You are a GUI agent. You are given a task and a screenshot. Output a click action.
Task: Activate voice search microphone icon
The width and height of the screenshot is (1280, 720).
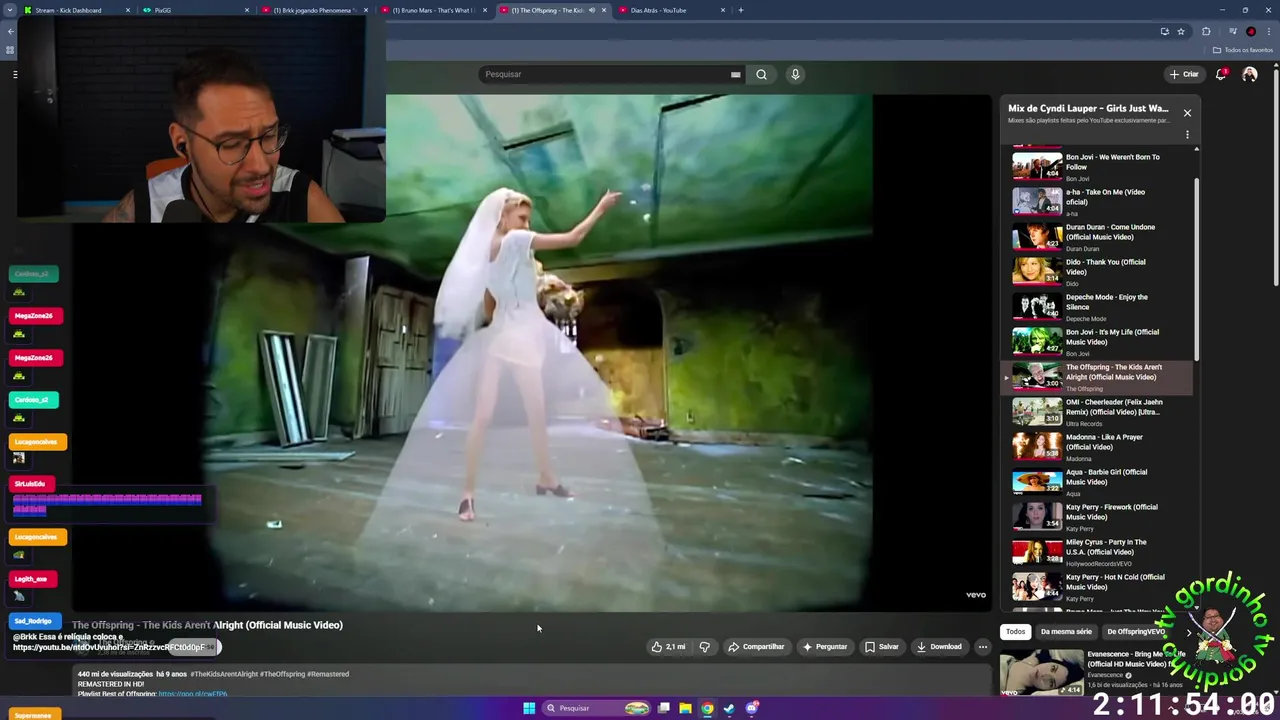(x=795, y=74)
